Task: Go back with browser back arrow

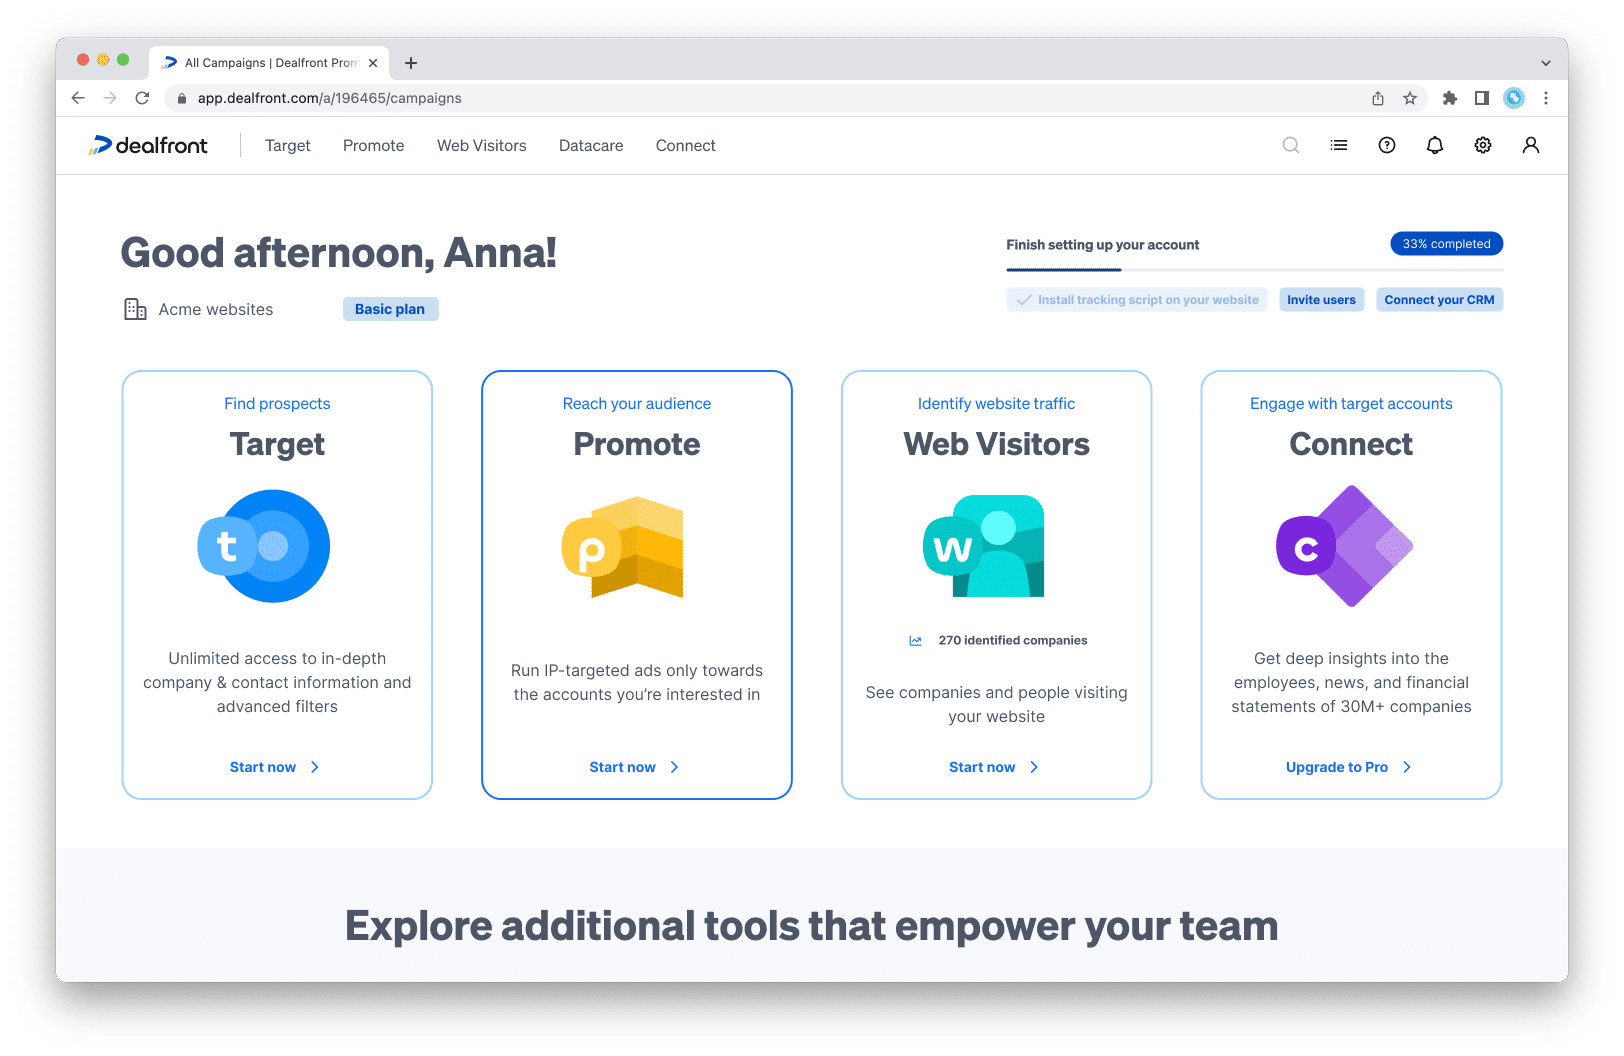Action: 78,98
